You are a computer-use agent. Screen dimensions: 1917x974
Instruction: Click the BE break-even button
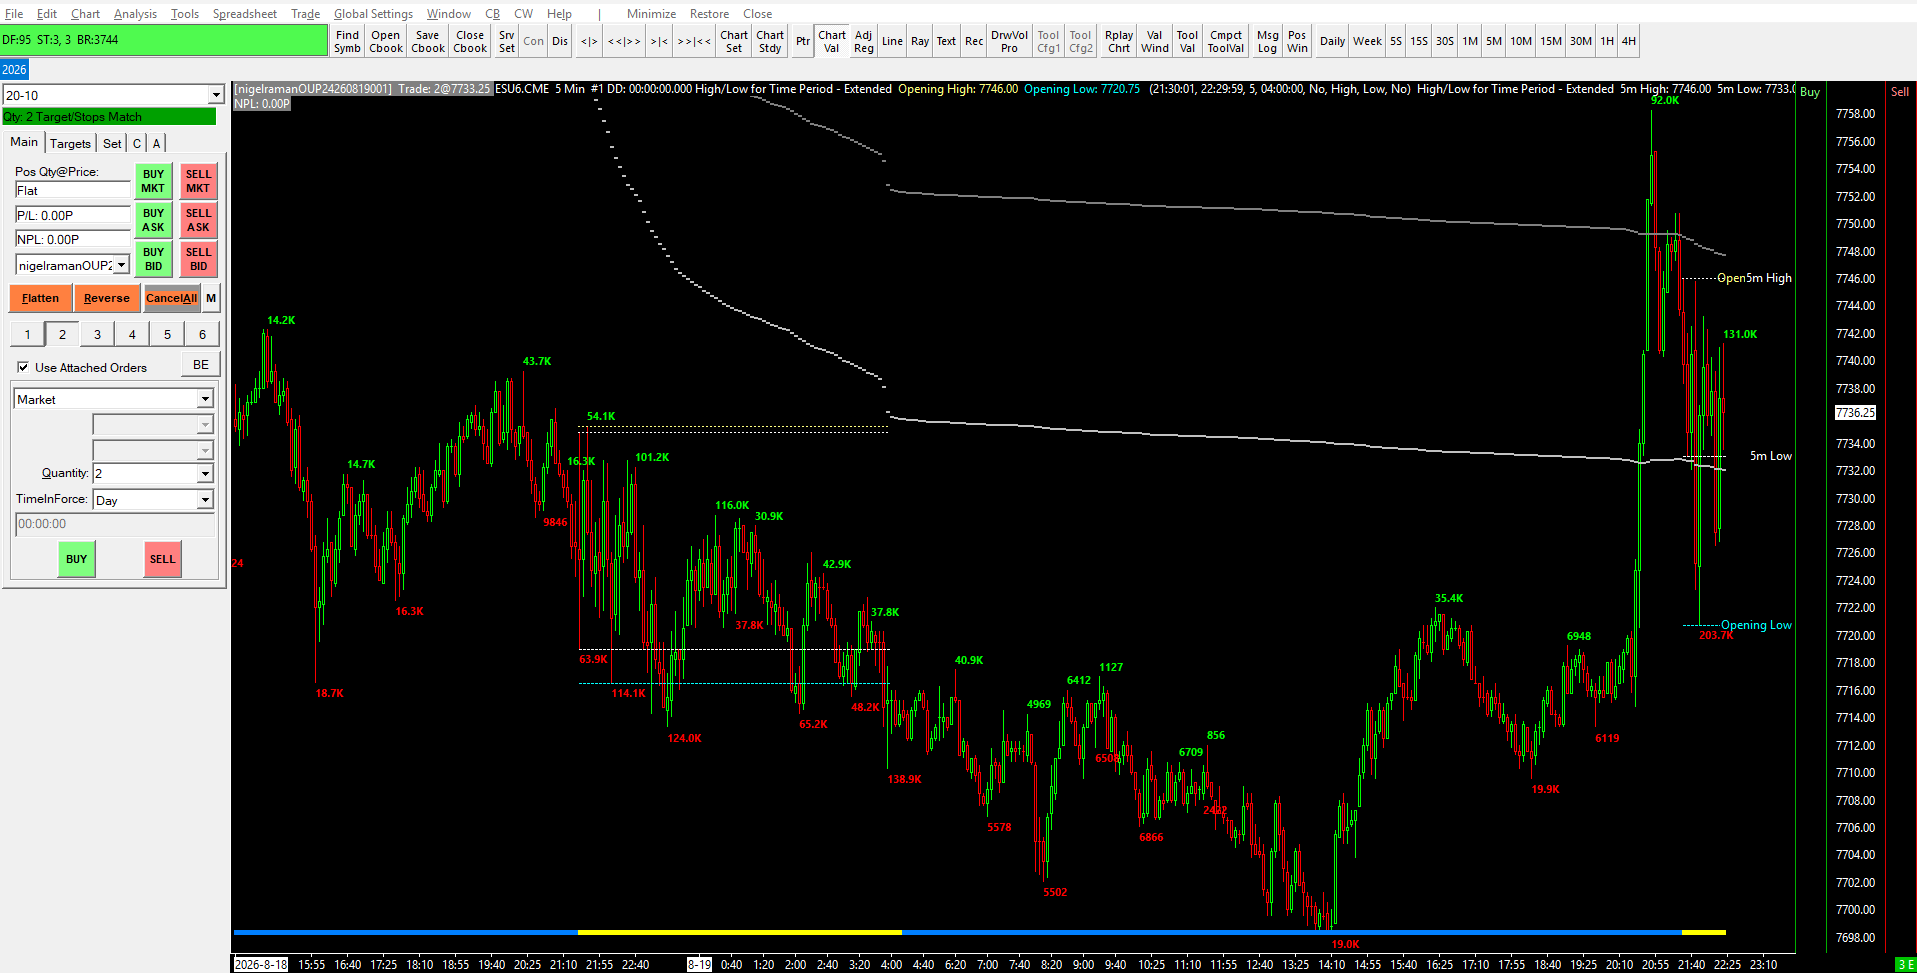point(201,365)
